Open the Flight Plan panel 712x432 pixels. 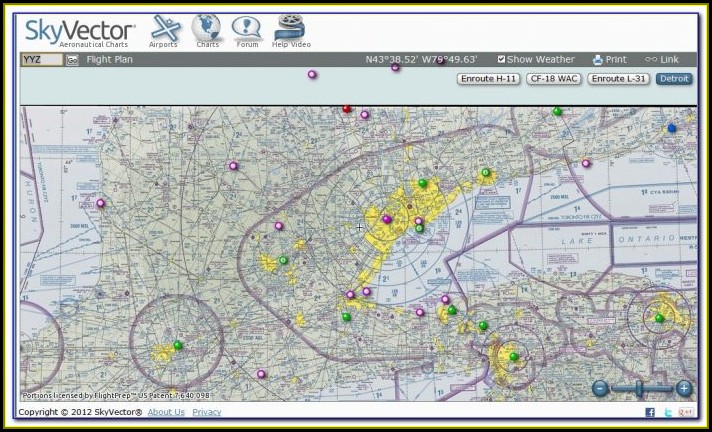click(x=109, y=60)
